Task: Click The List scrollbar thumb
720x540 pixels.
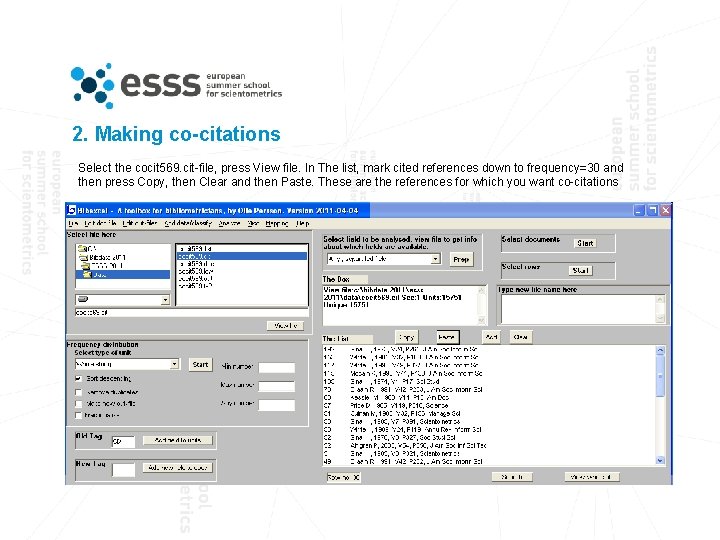Action: click(660, 376)
